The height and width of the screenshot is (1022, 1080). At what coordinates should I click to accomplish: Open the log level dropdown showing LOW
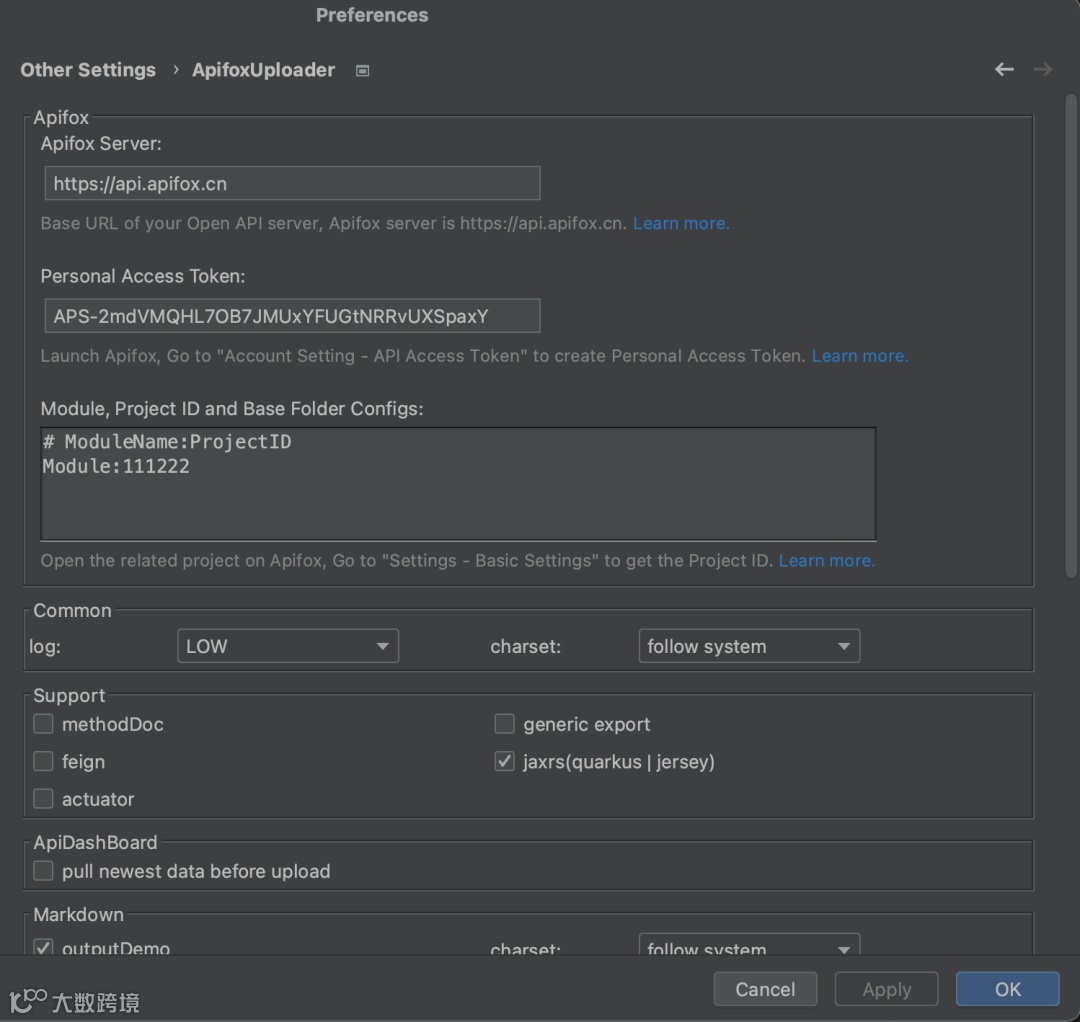[x=288, y=646]
